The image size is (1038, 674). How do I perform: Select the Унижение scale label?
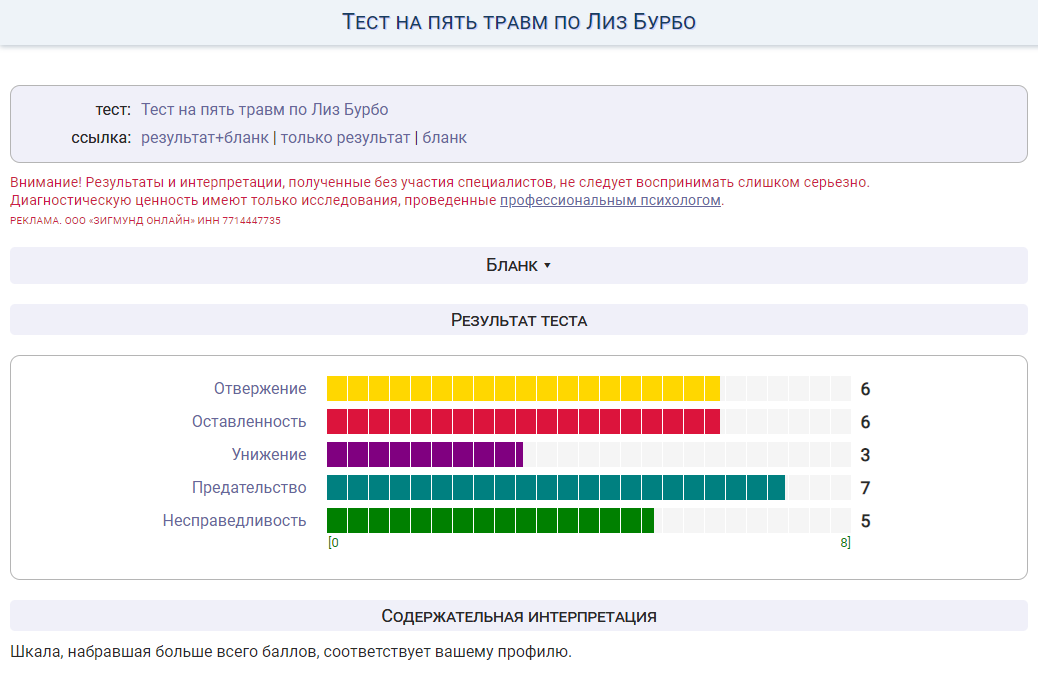click(x=269, y=455)
